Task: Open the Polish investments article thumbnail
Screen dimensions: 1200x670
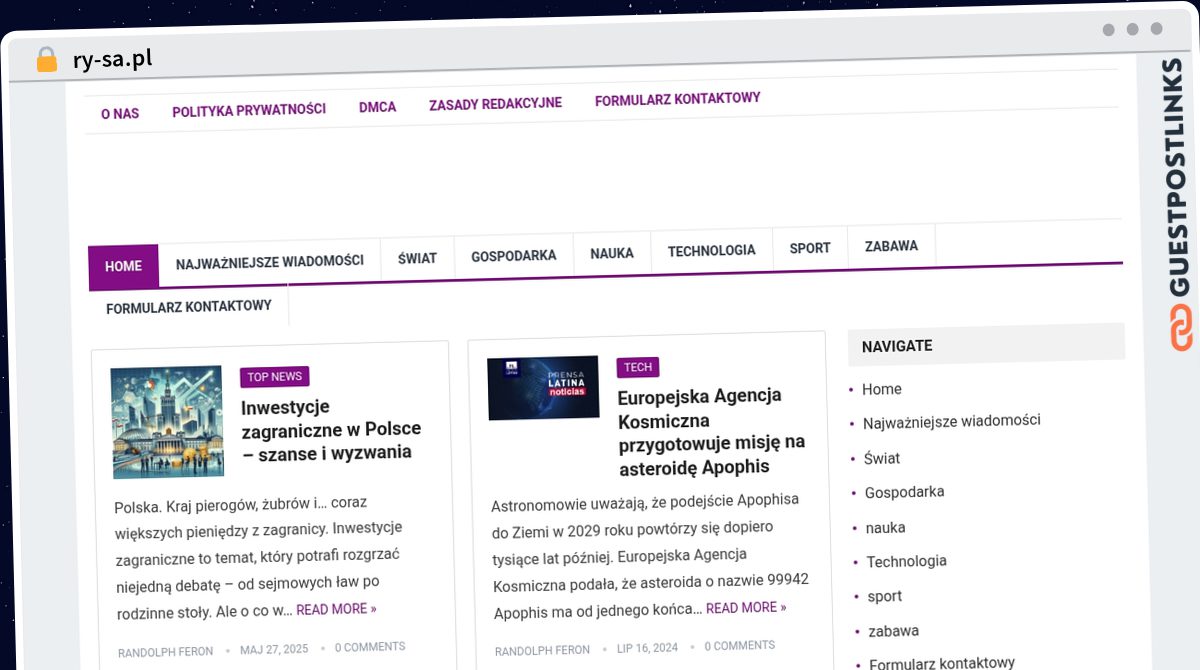Action: pos(167,422)
